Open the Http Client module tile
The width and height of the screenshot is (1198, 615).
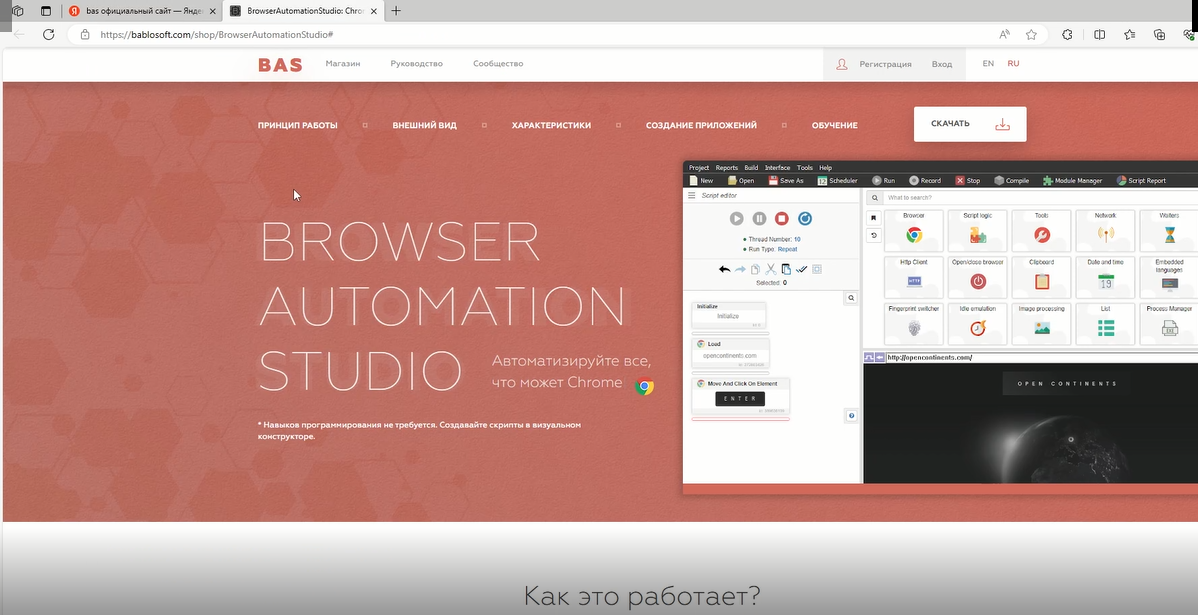click(x=914, y=277)
